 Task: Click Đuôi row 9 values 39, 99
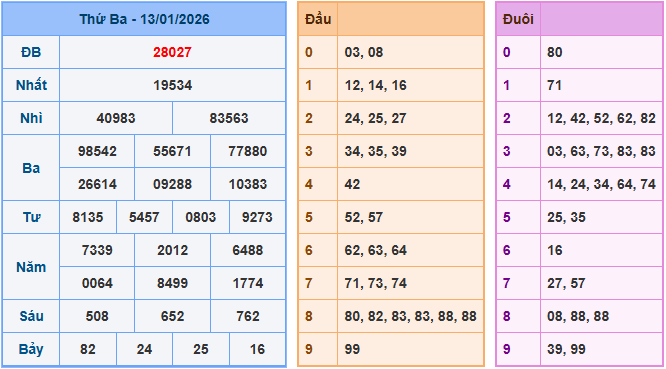(566, 349)
